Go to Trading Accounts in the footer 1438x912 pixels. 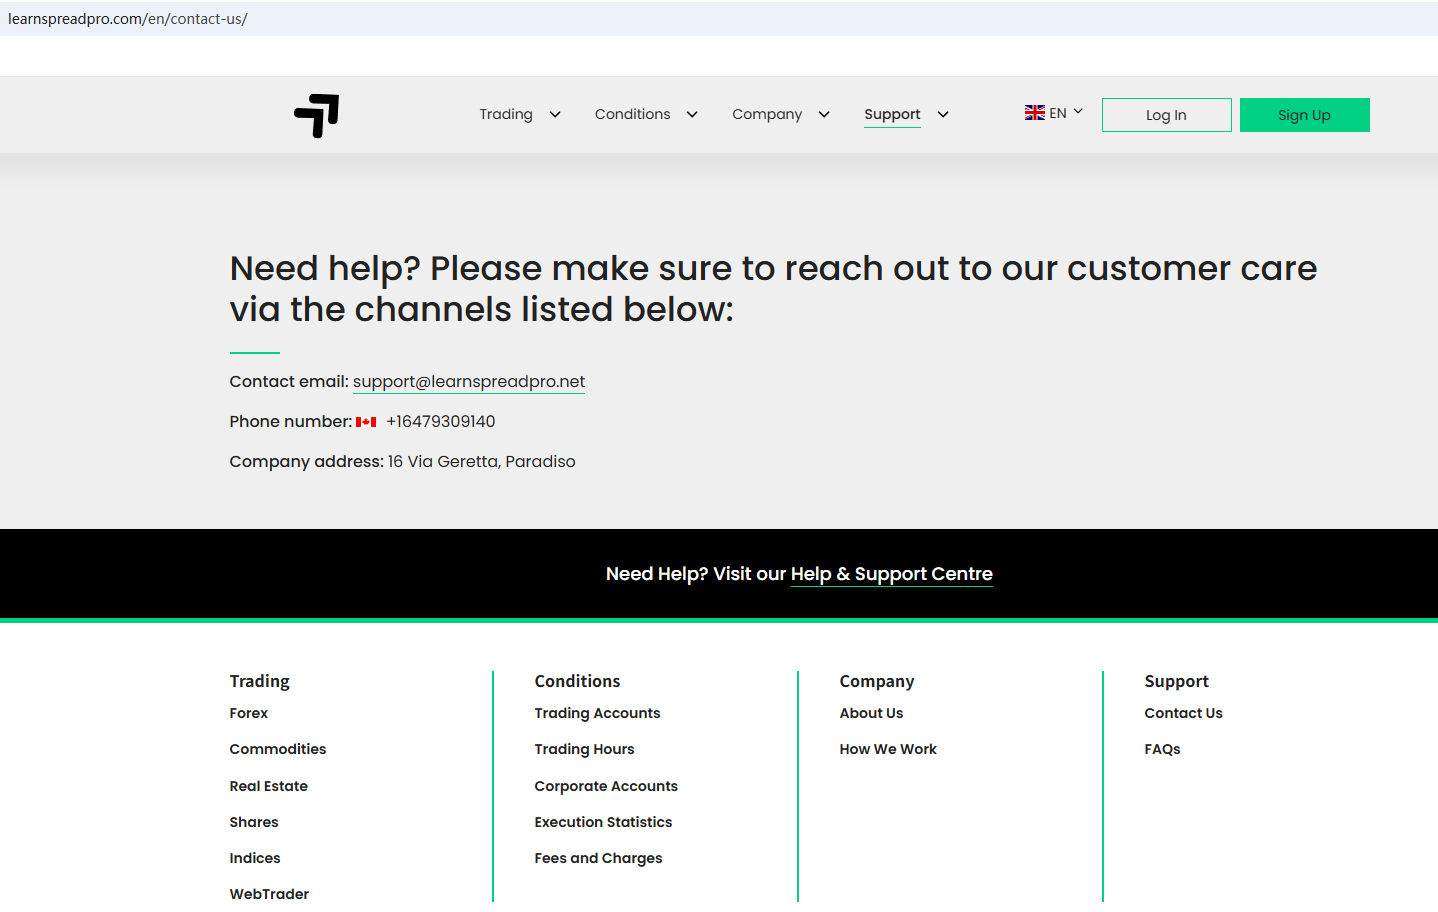(597, 713)
